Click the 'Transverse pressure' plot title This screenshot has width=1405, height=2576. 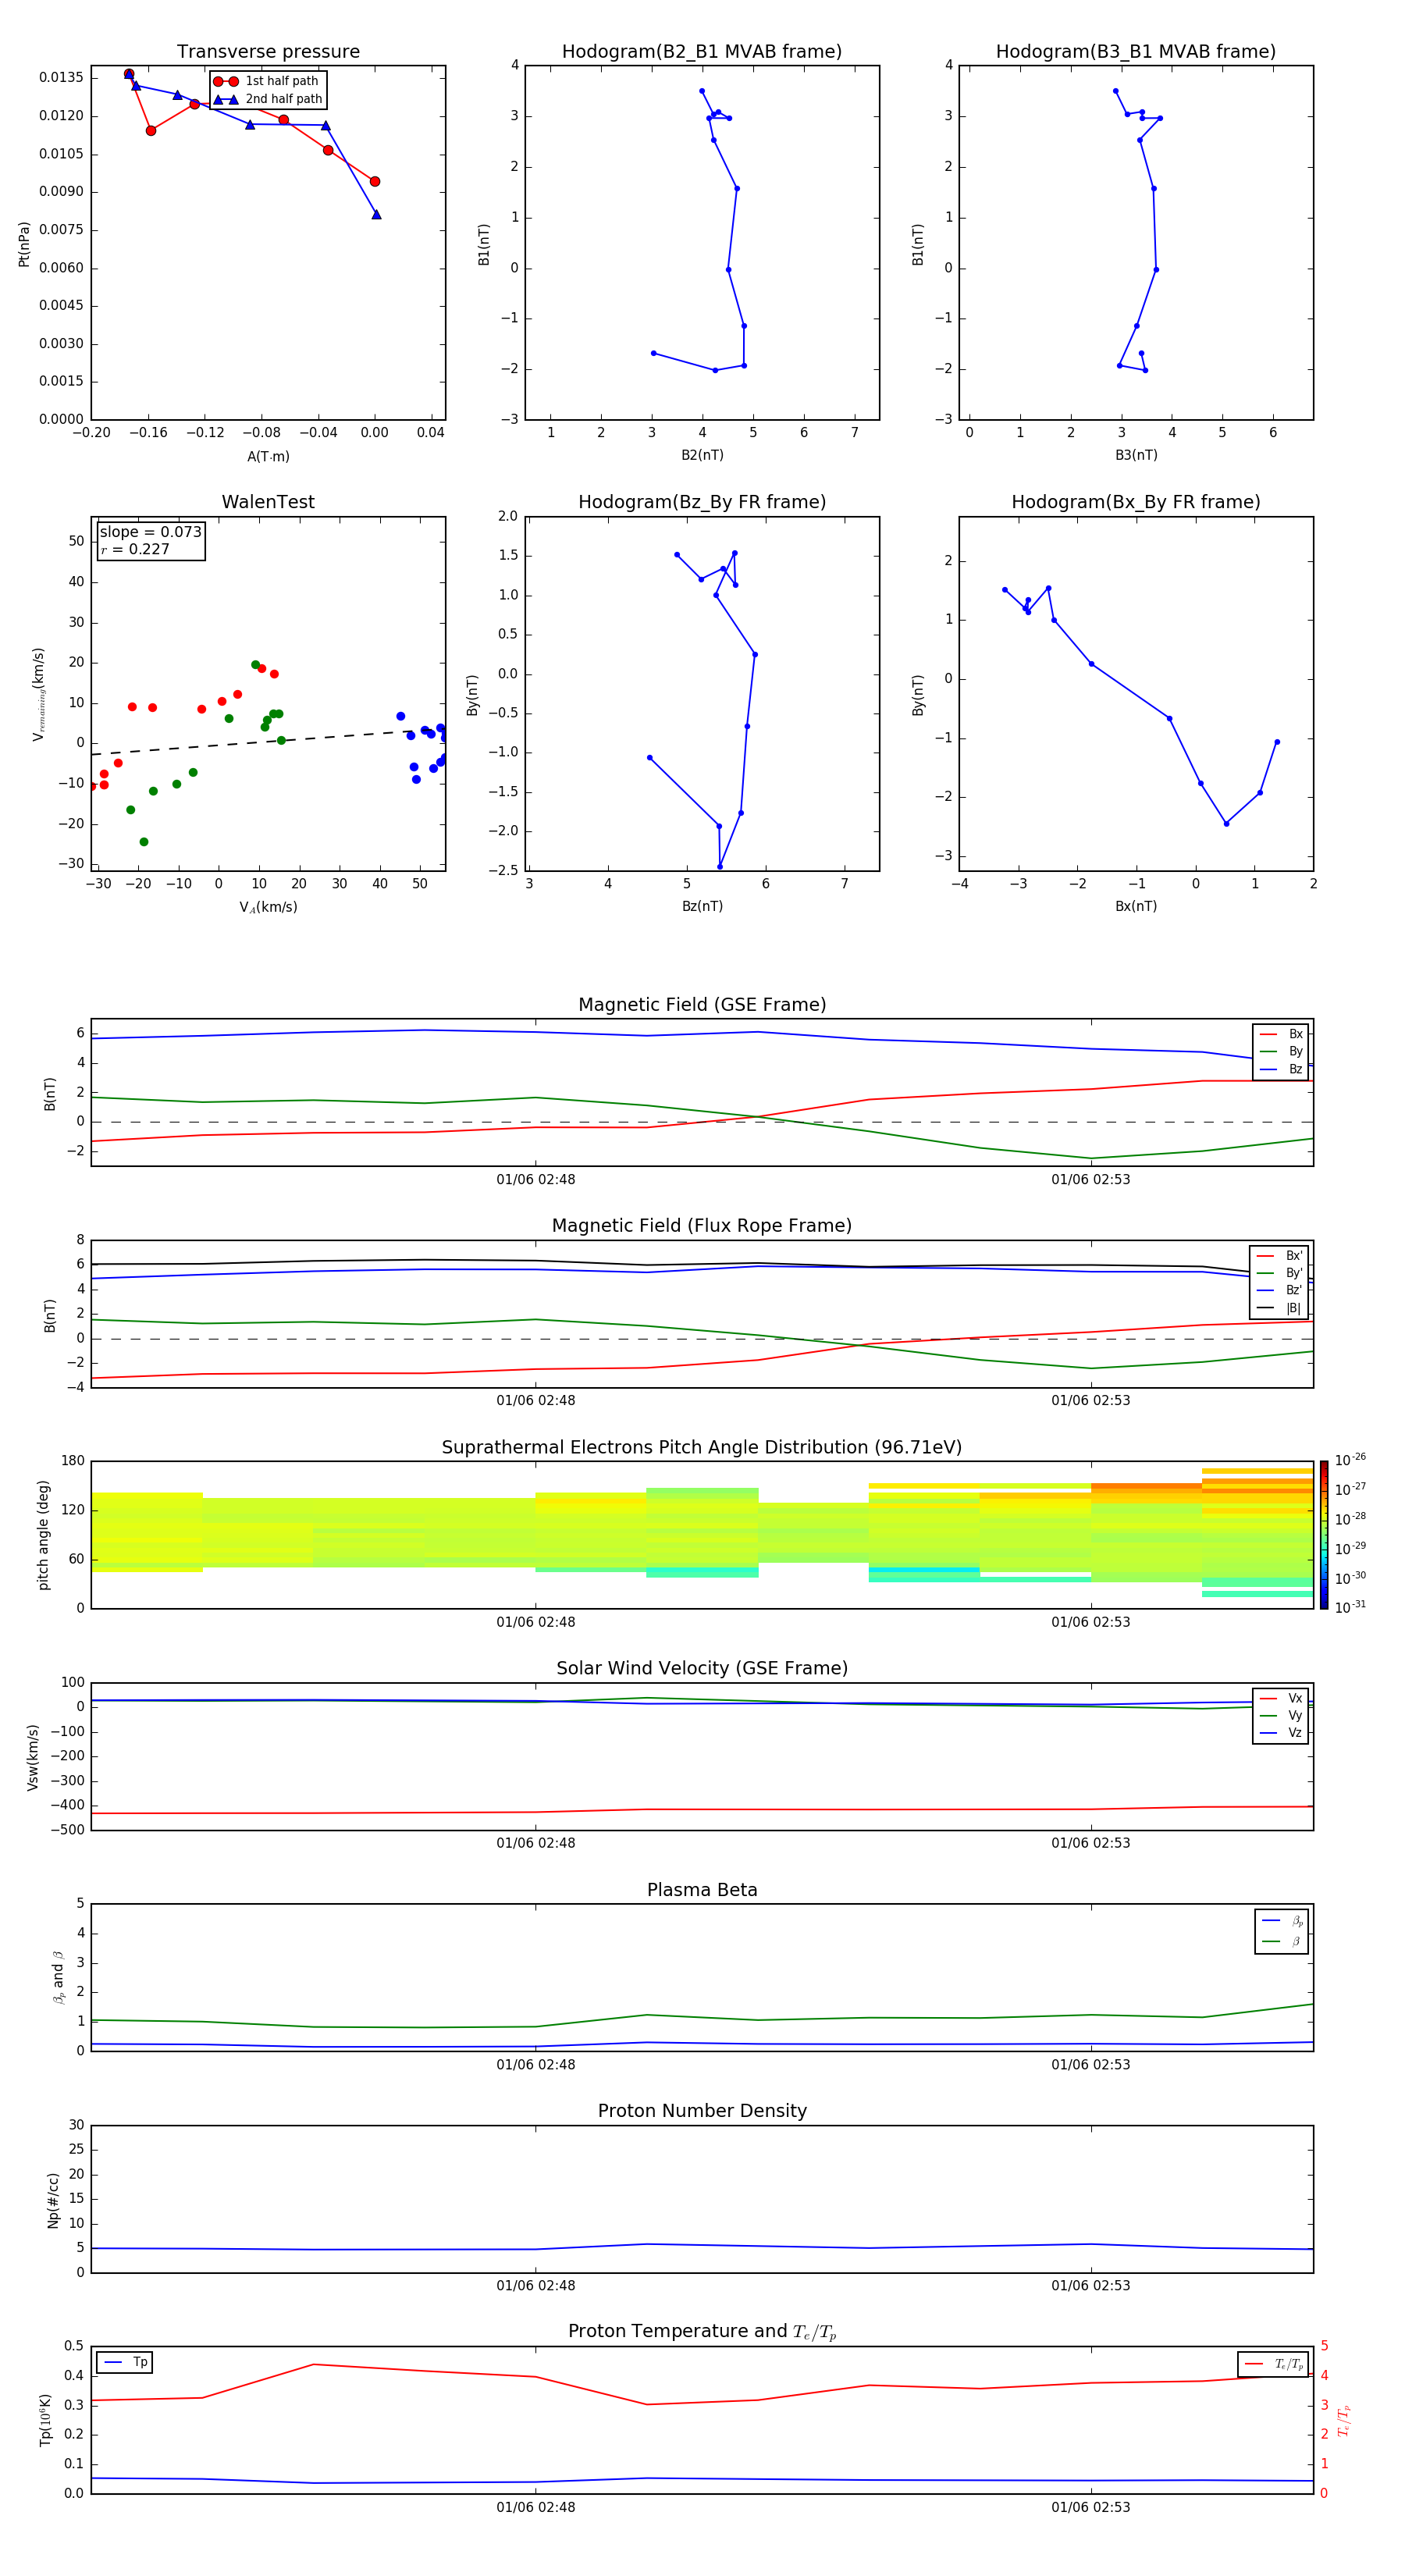pyautogui.click(x=268, y=52)
